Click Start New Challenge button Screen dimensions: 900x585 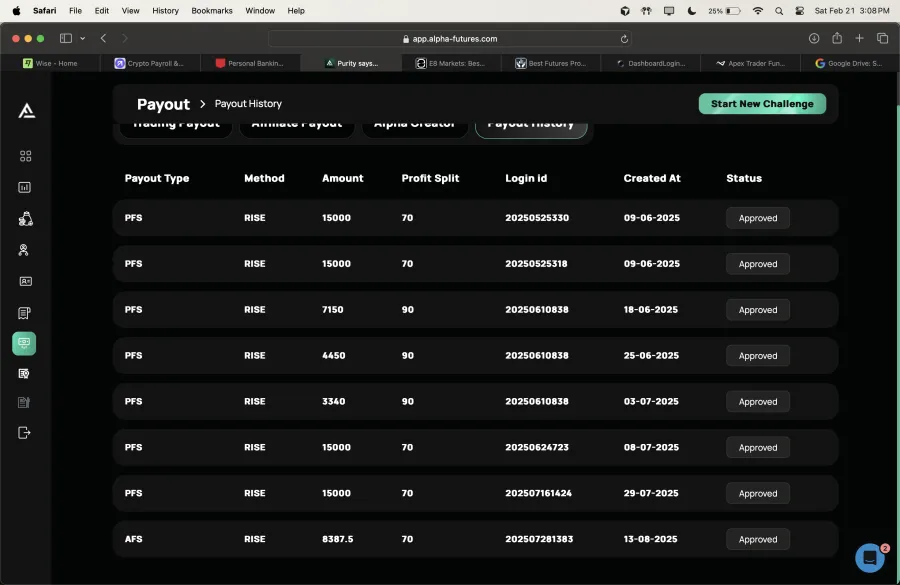coord(762,104)
